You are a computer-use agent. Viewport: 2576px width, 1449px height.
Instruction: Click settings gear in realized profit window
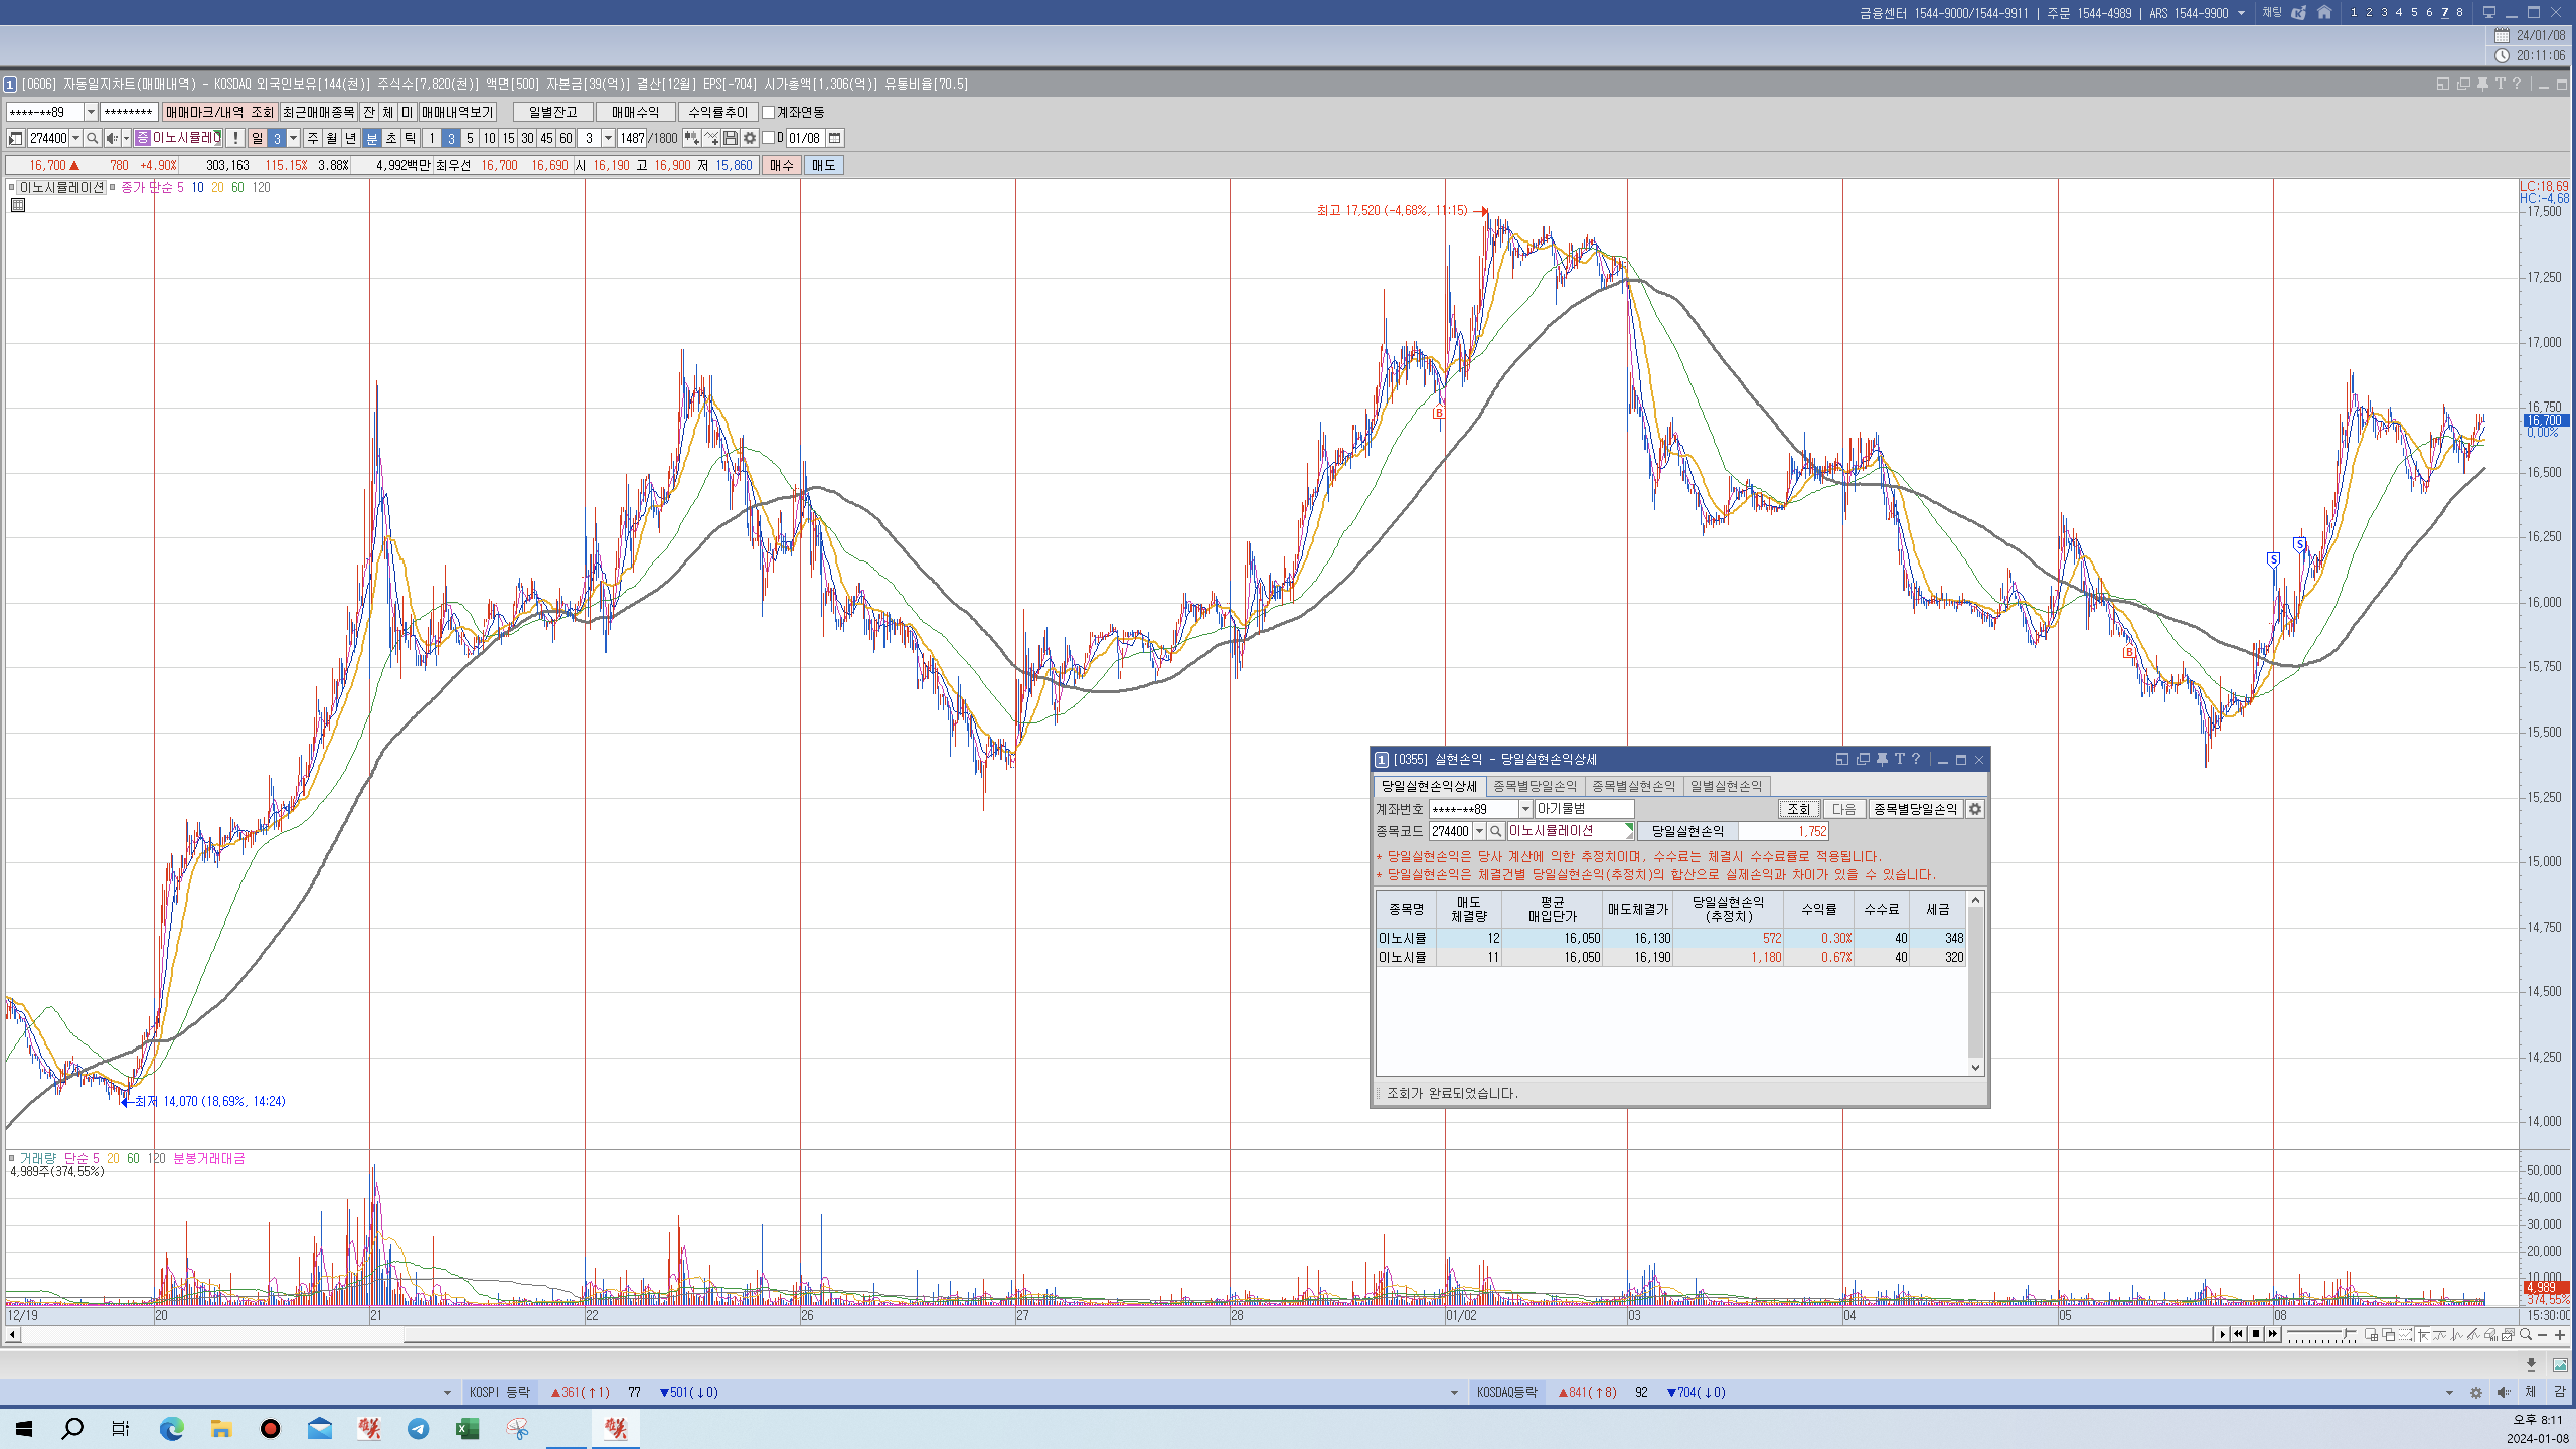click(x=1975, y=809)
